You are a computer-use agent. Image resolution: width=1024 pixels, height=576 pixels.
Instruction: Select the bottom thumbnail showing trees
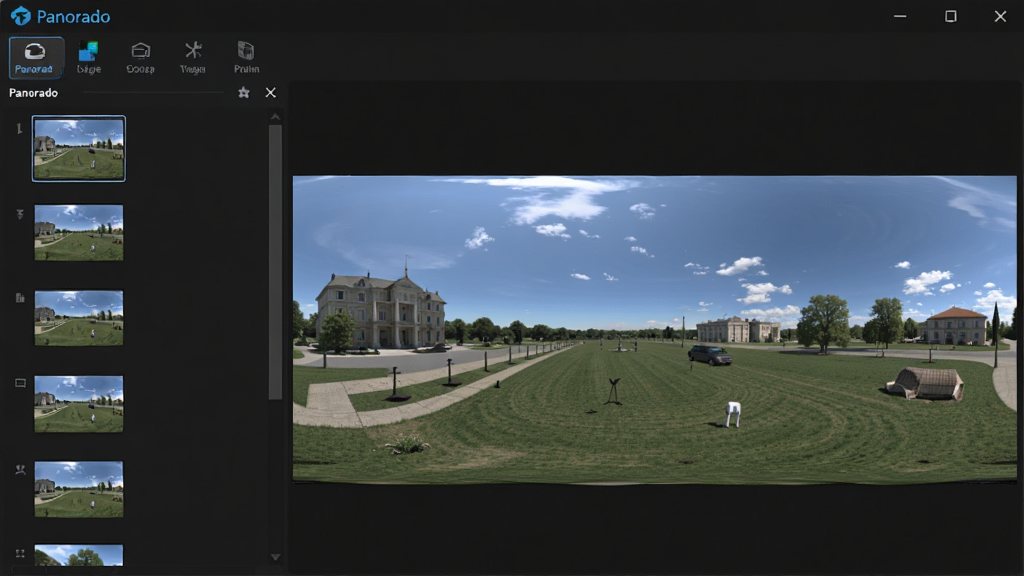78,555
